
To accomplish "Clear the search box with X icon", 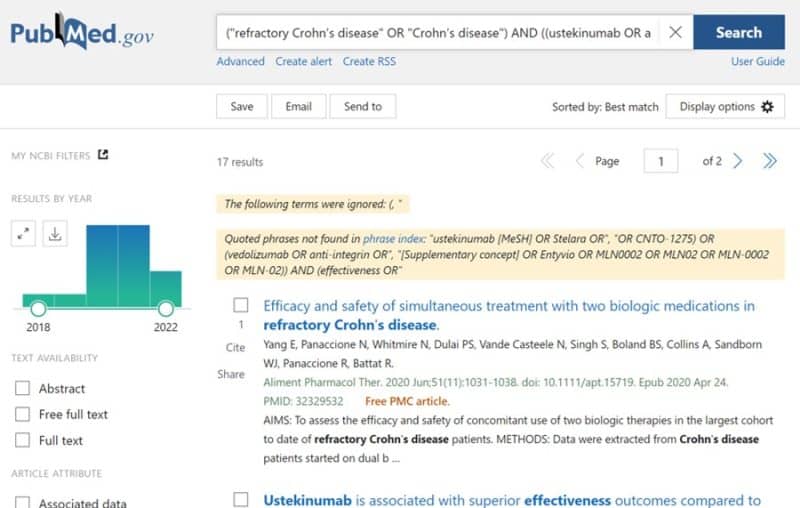I will [675, 32].
